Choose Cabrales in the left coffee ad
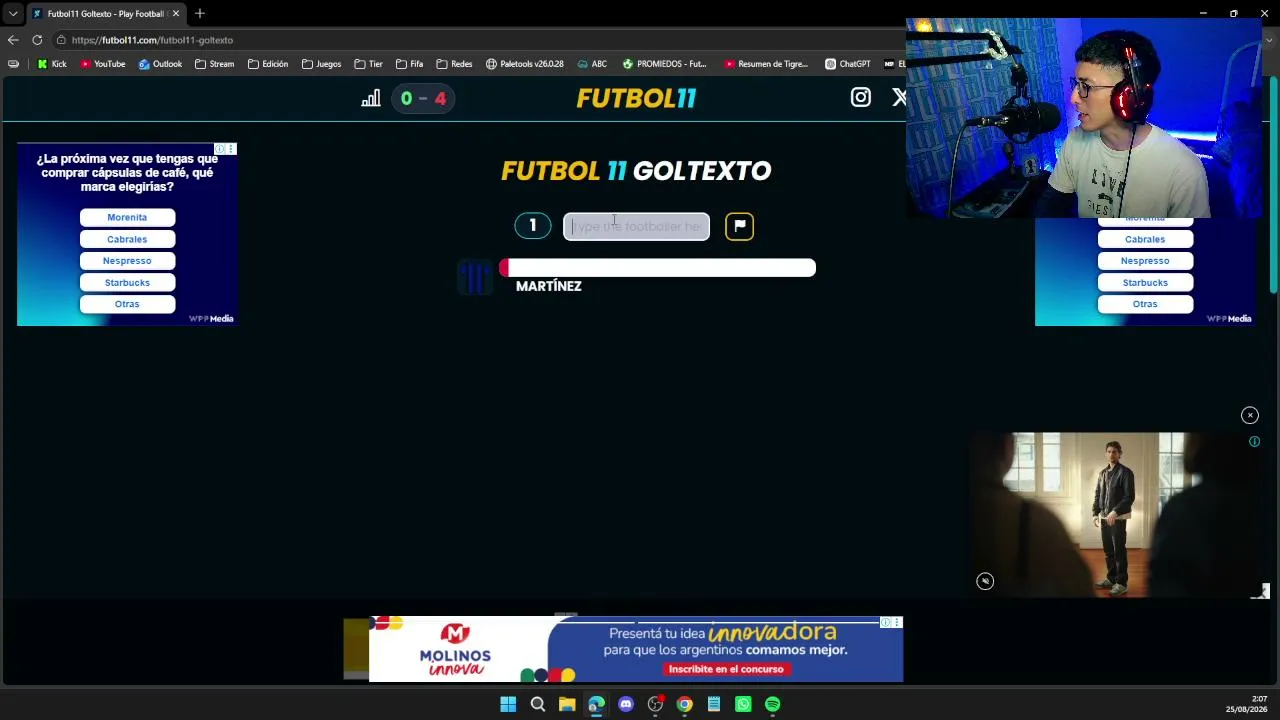Viewport: 1280px width, 720px height. pos(127,239)
